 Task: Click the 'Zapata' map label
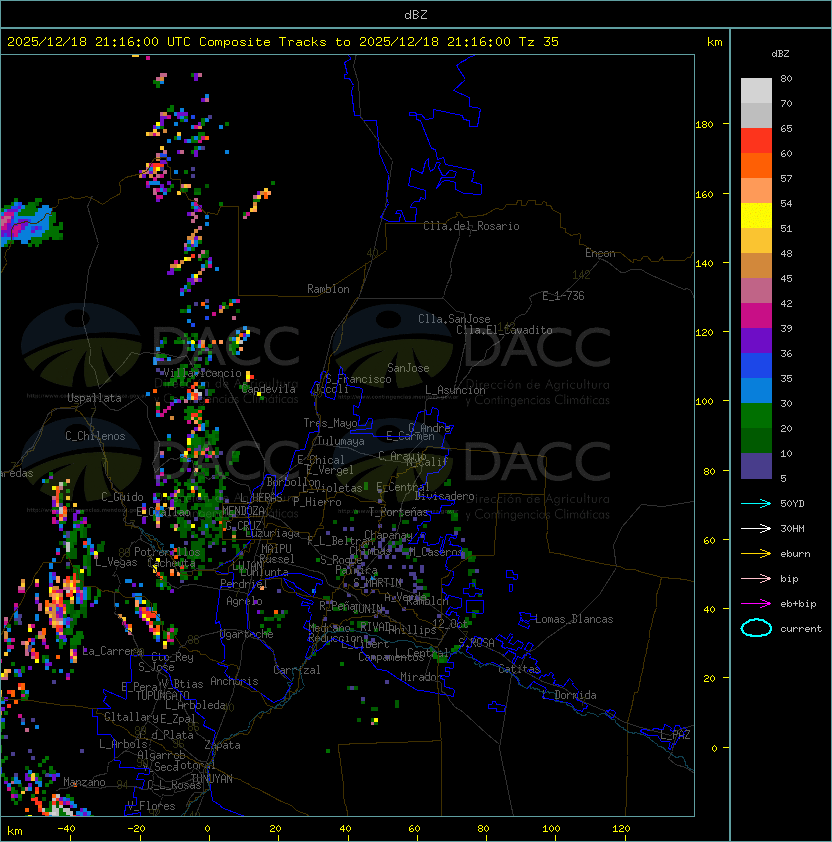tap(222, 745)
